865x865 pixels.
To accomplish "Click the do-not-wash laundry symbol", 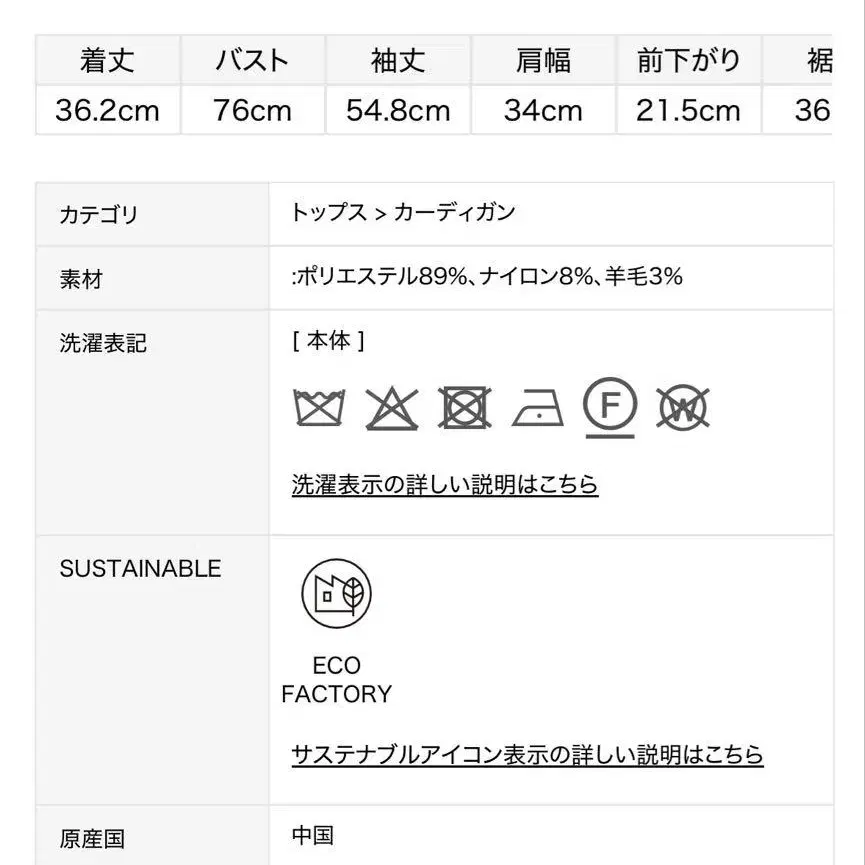I will pyautogui.click(x=319, y=408).
